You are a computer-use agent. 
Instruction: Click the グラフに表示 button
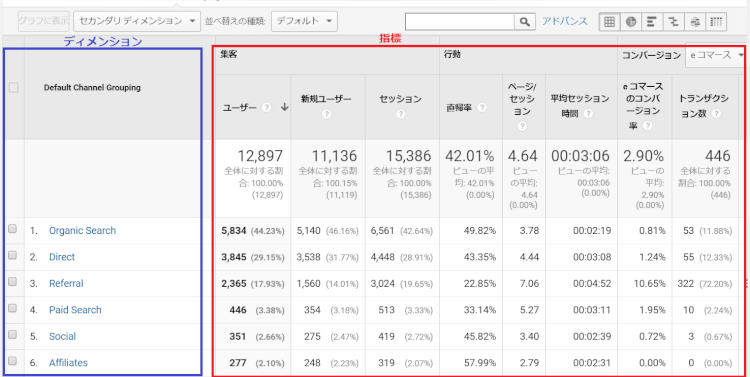coord(44,22)
